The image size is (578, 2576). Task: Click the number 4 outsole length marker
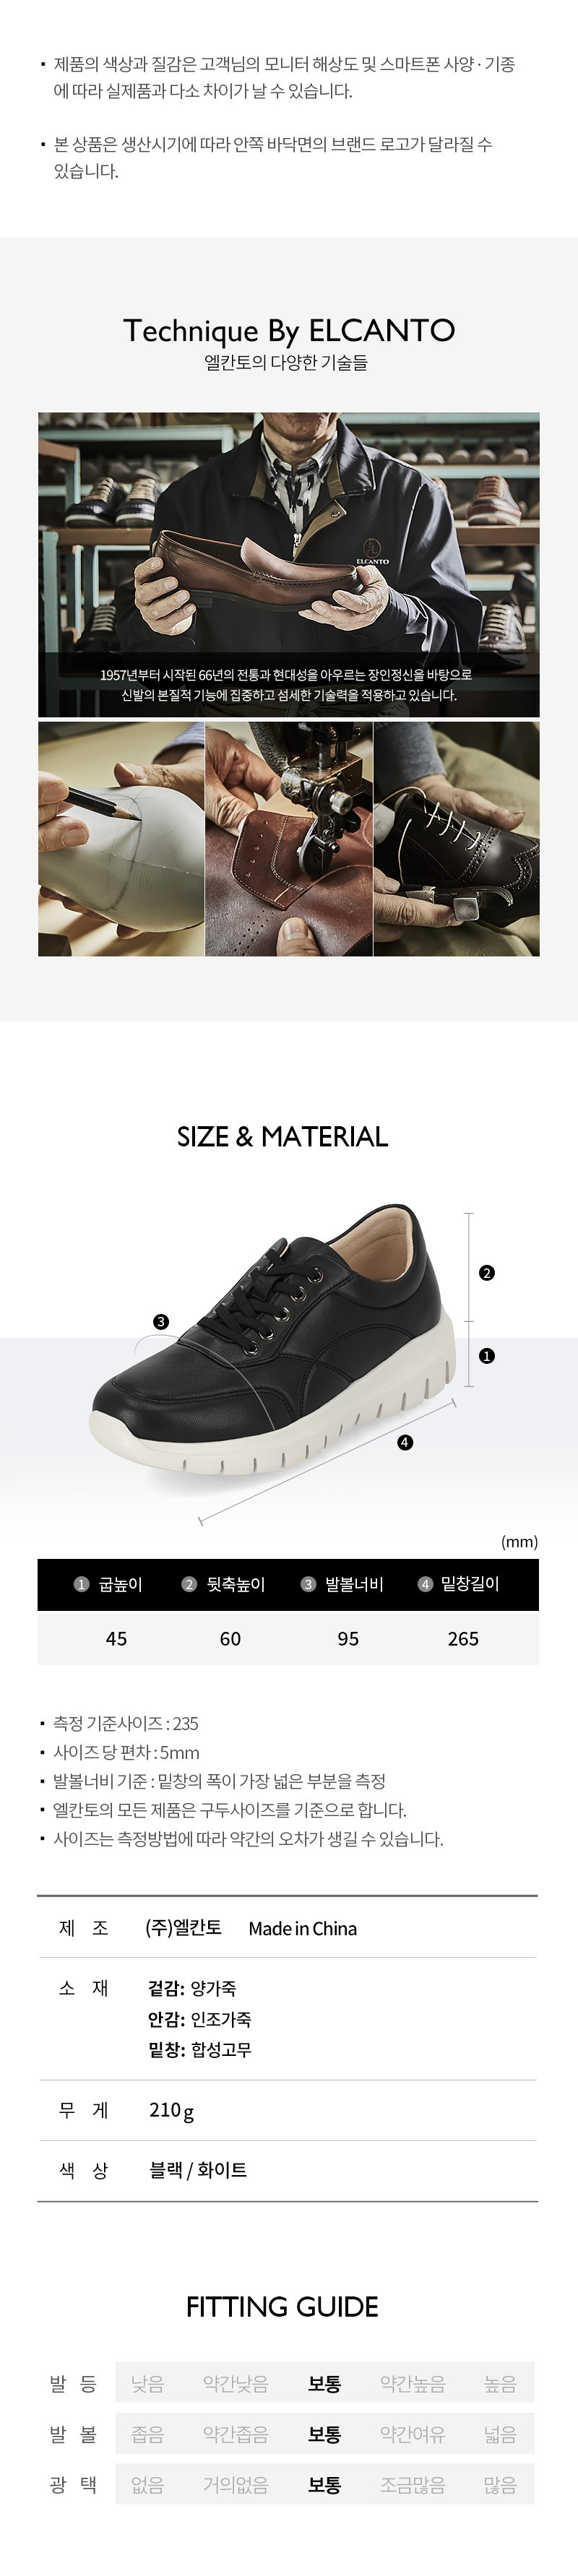coord(405,1442)
